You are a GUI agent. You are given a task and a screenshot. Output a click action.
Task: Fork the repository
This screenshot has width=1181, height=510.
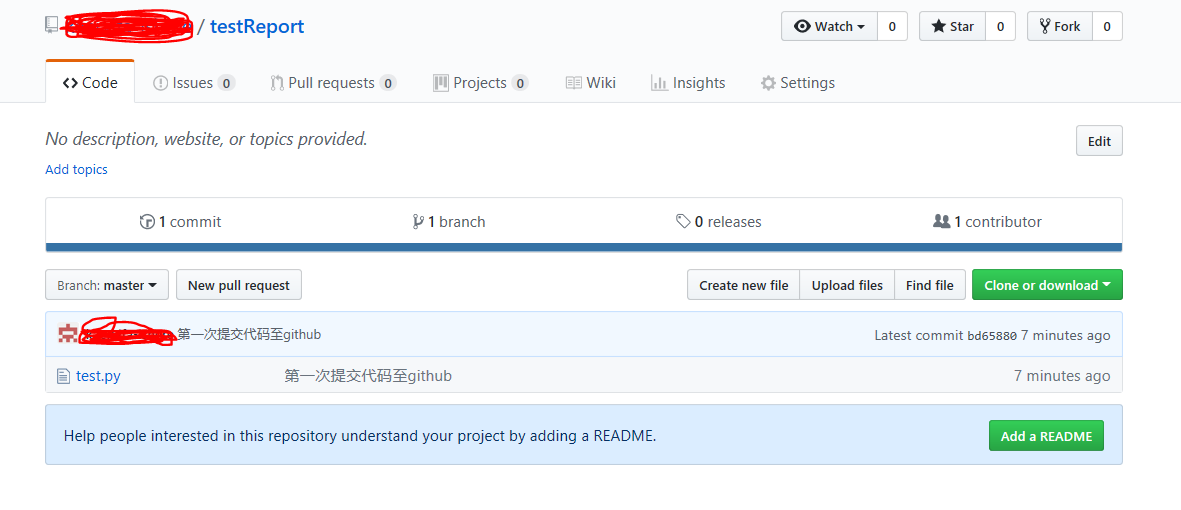1060,26
